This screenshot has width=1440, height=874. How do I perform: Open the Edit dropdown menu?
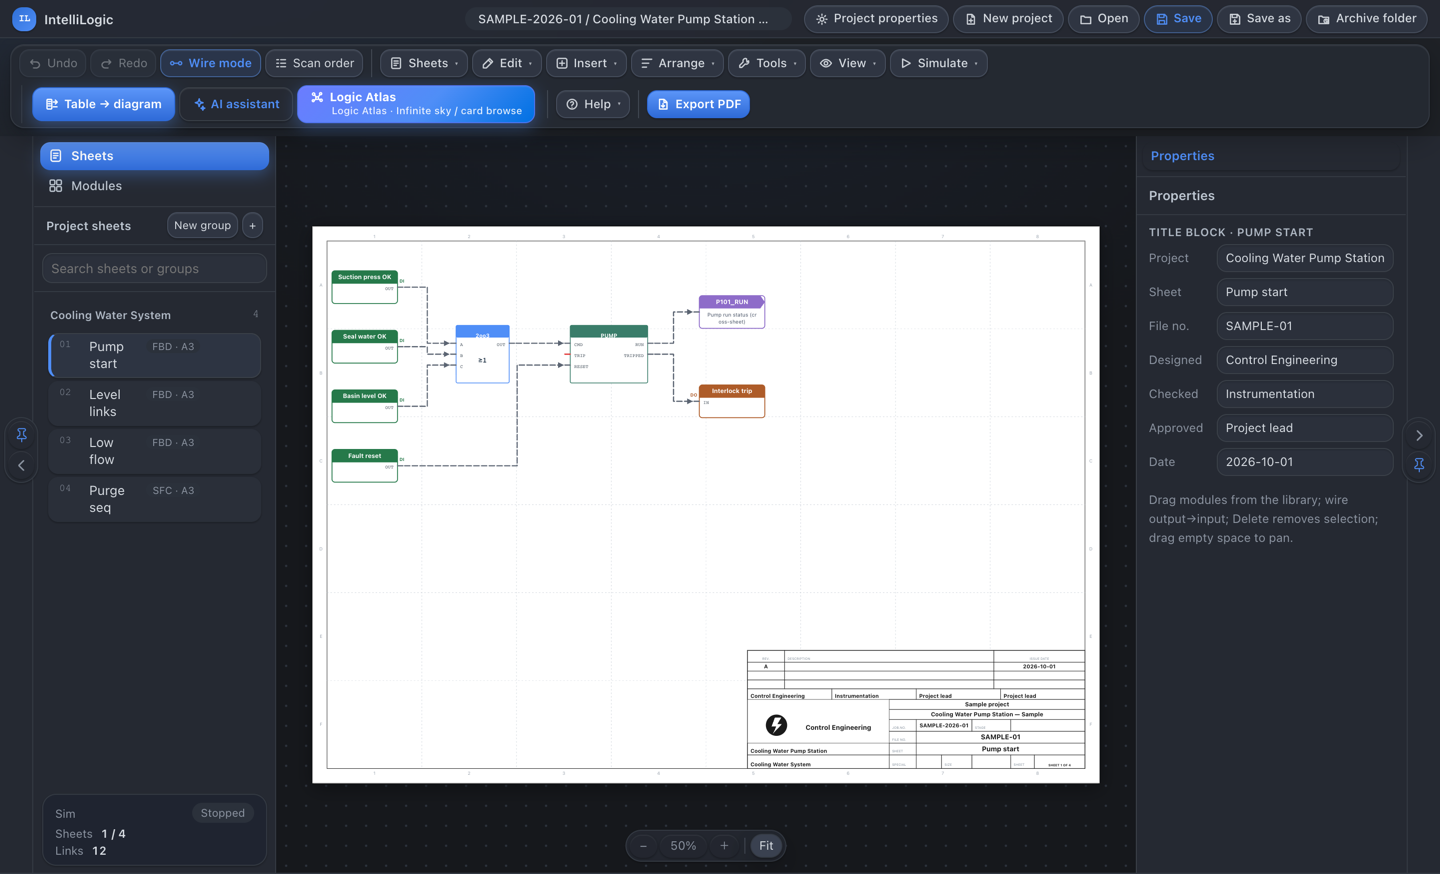pos(507,63)
